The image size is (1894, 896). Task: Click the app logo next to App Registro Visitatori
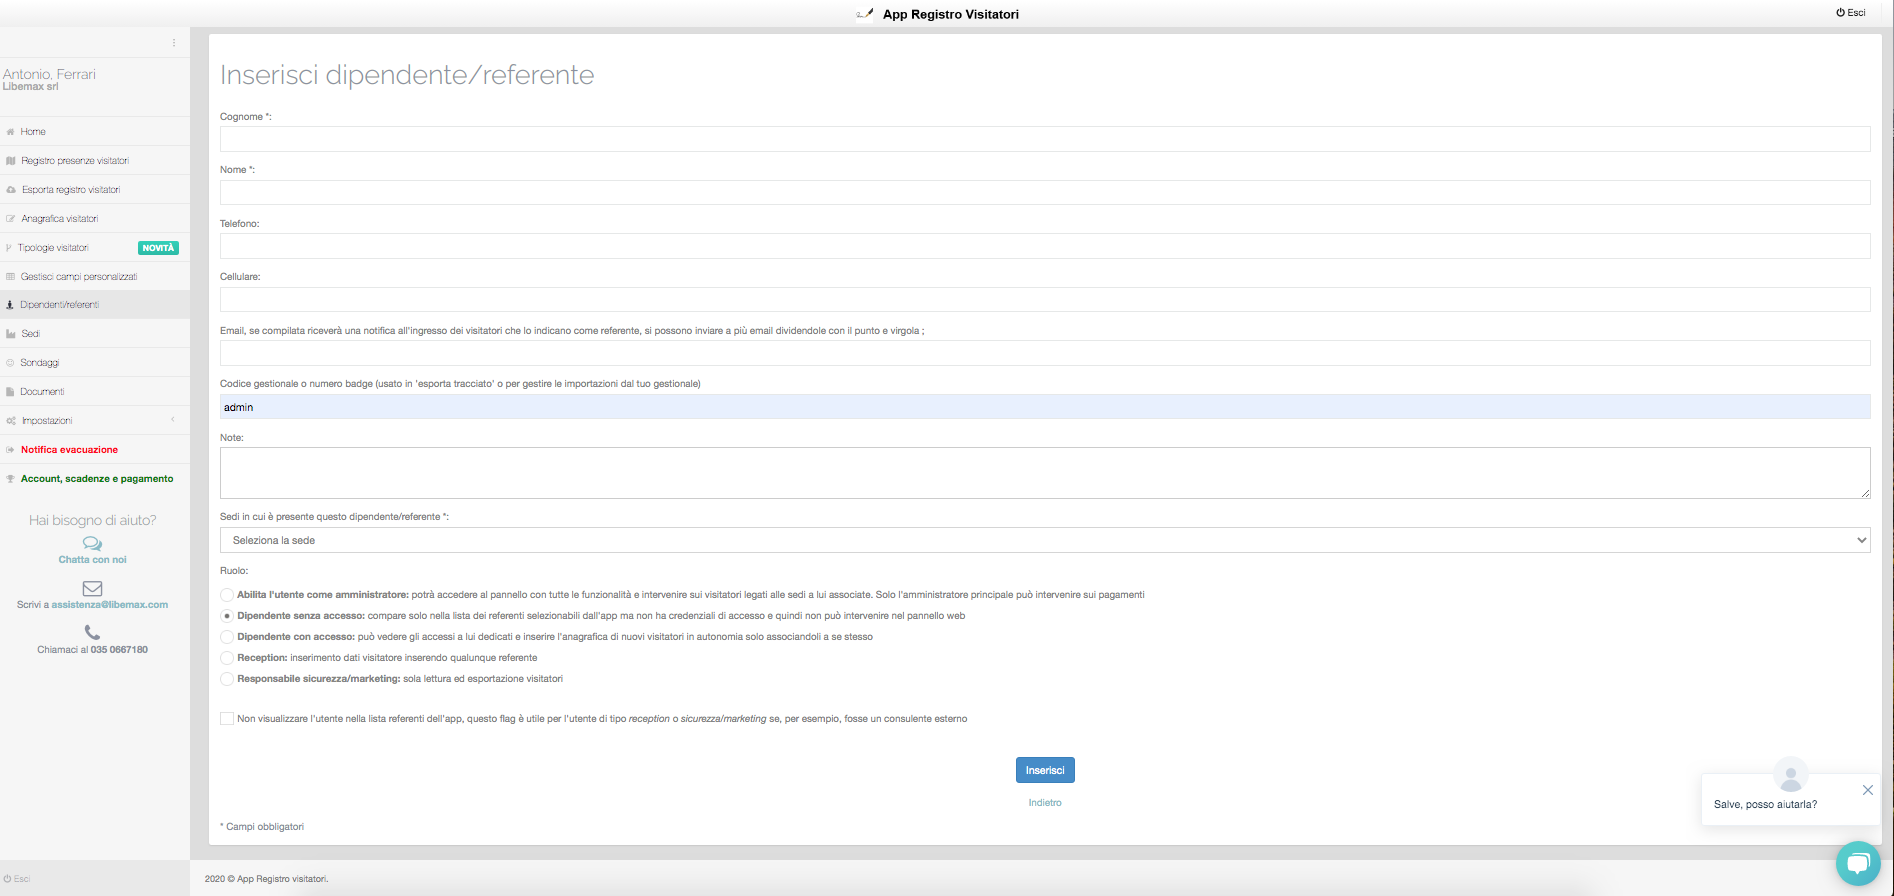click(x=866, y=14)
